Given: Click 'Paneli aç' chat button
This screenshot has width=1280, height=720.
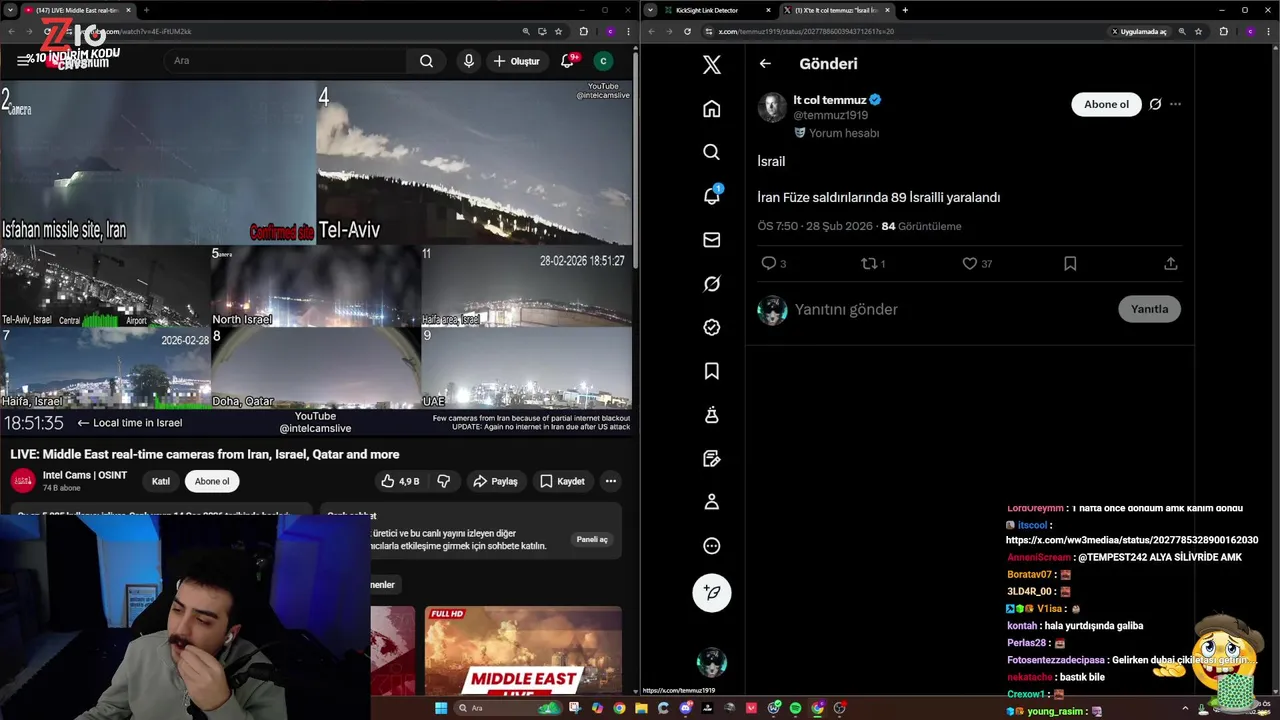Looking at the screenshot, I should coord(592,539).
